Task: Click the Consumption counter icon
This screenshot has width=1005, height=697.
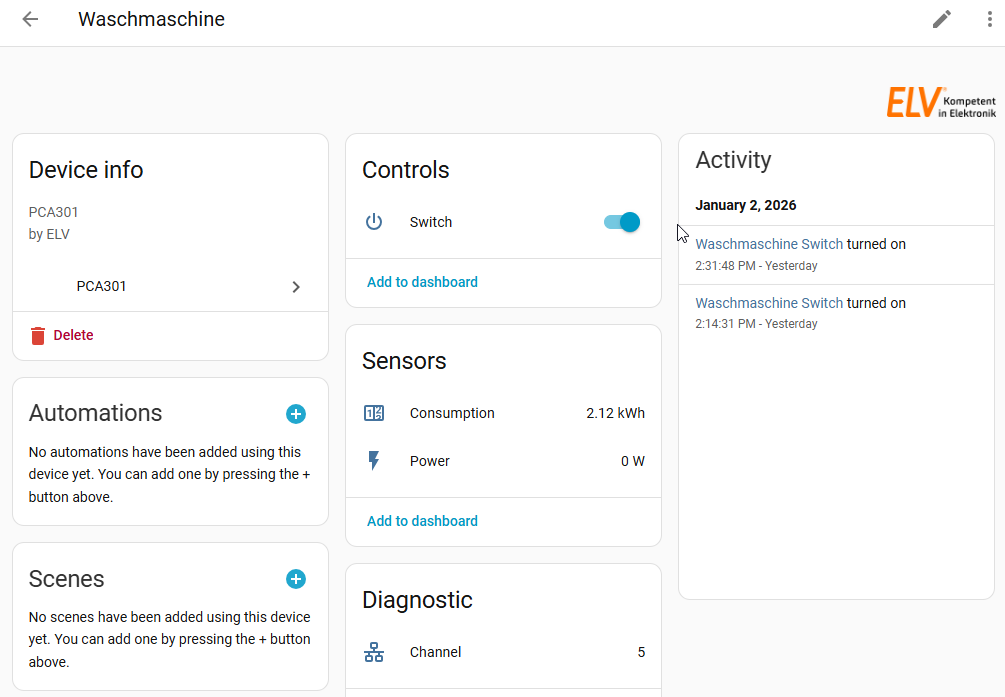Action: pos(374,413)
